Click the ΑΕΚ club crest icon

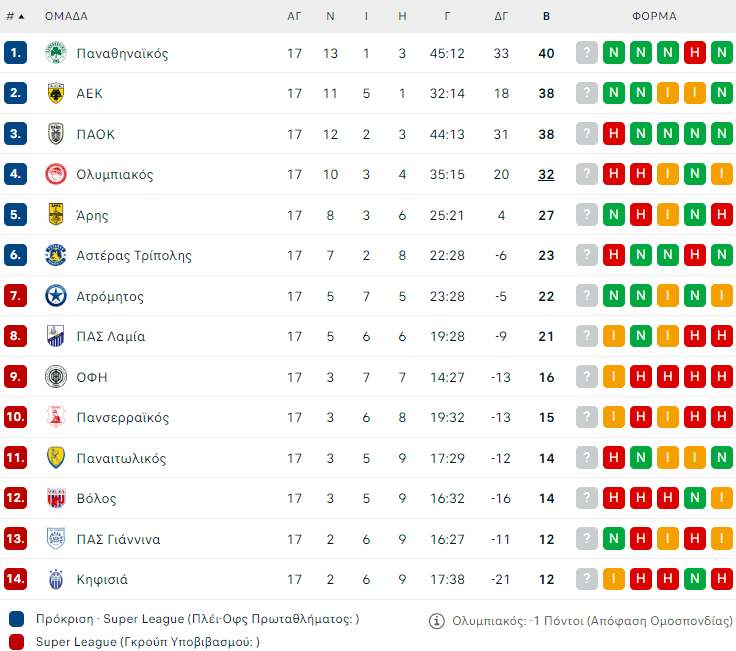click(x=56, y=93)
